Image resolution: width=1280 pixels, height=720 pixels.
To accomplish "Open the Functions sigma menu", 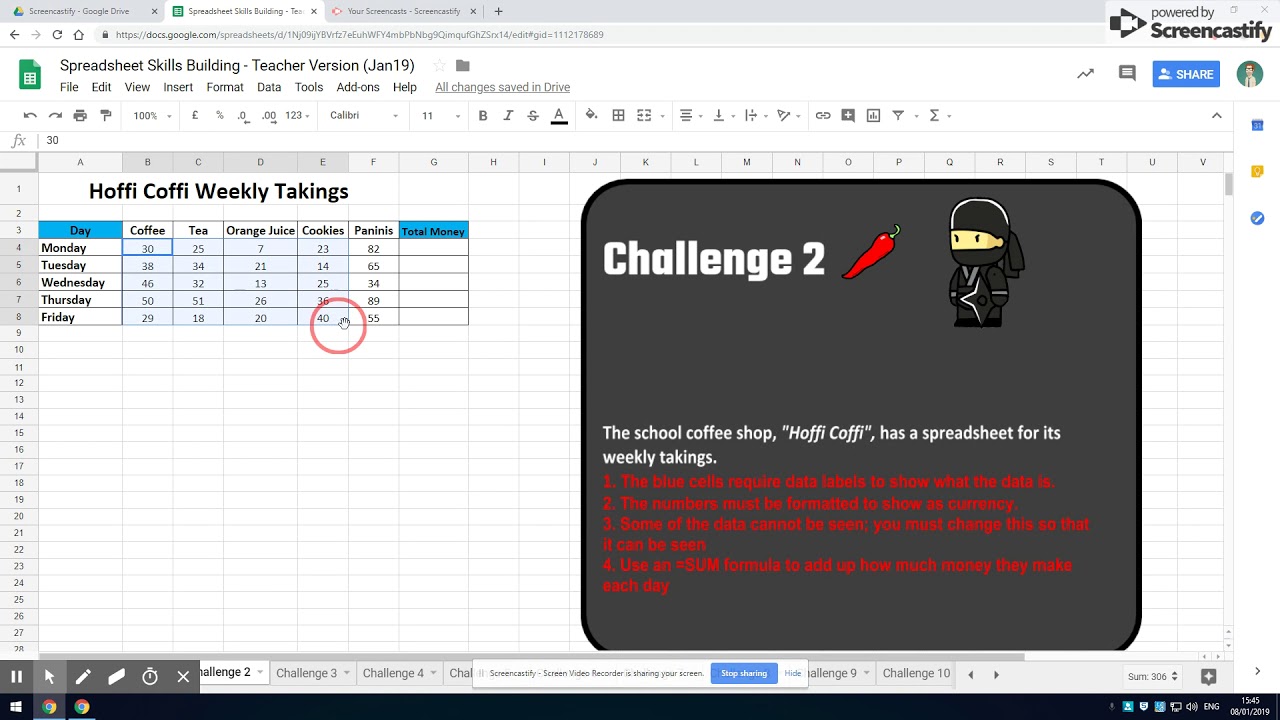I will click(x=939, y=116).
